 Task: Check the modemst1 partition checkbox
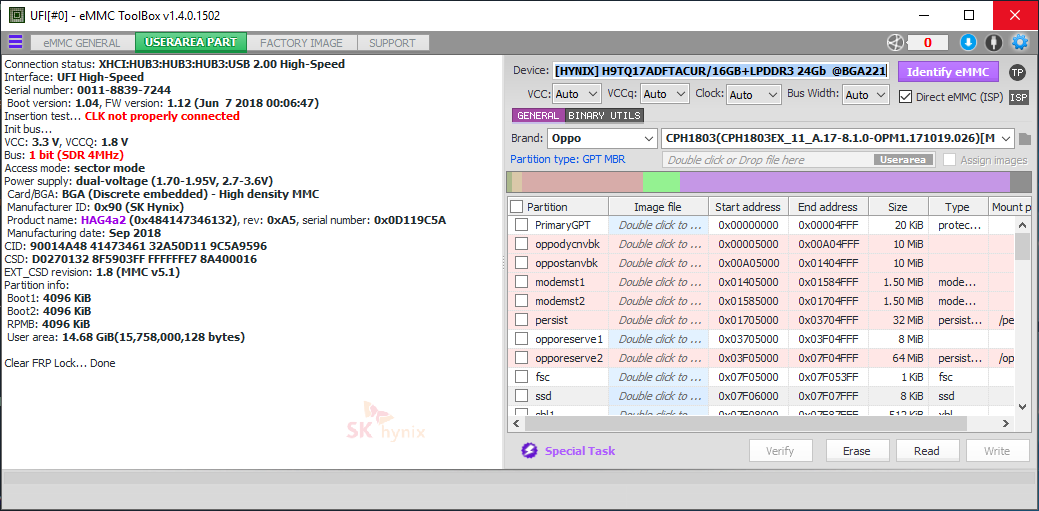(521, 282)
